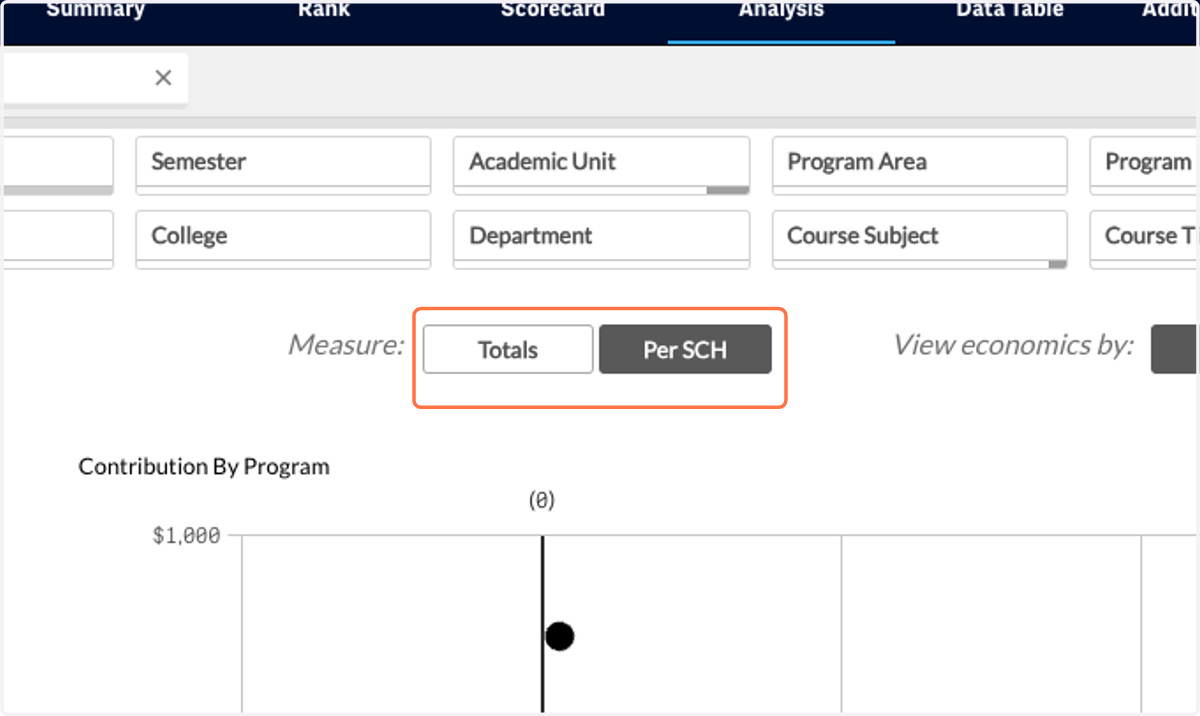Image resolution: width=1200 pixels, height=716 pixels.
Task: Click the black data point on chart
Action: [x=560, y=636]
